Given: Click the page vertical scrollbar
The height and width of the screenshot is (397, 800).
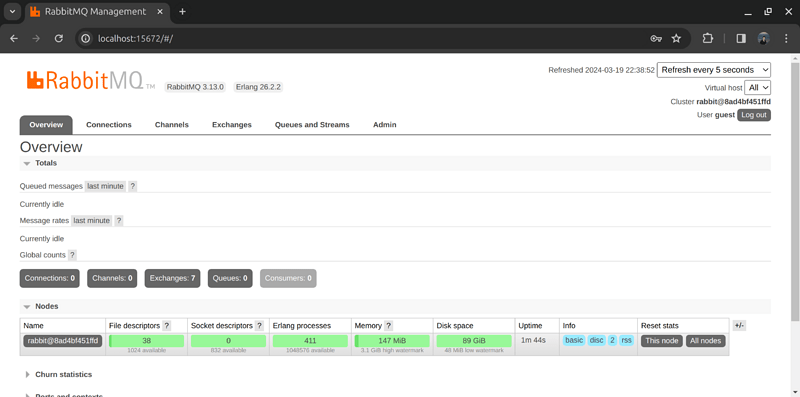Looking at the screenshot, I should pos(795,191).
